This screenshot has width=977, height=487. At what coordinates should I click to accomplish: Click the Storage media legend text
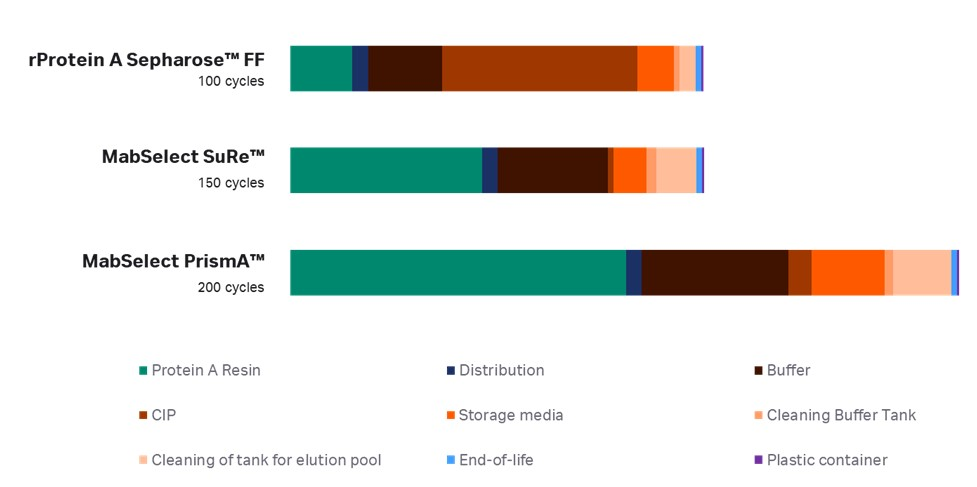[511, 416]
